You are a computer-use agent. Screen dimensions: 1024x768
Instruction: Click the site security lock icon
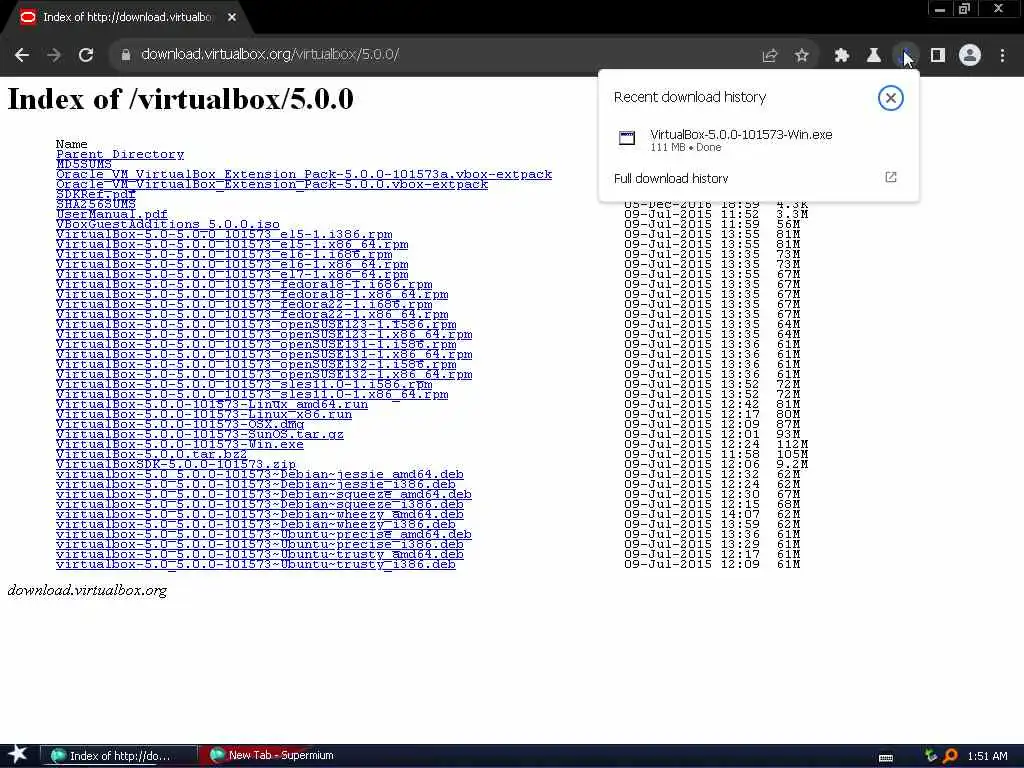pyautogui.click(x=126, y=56)
